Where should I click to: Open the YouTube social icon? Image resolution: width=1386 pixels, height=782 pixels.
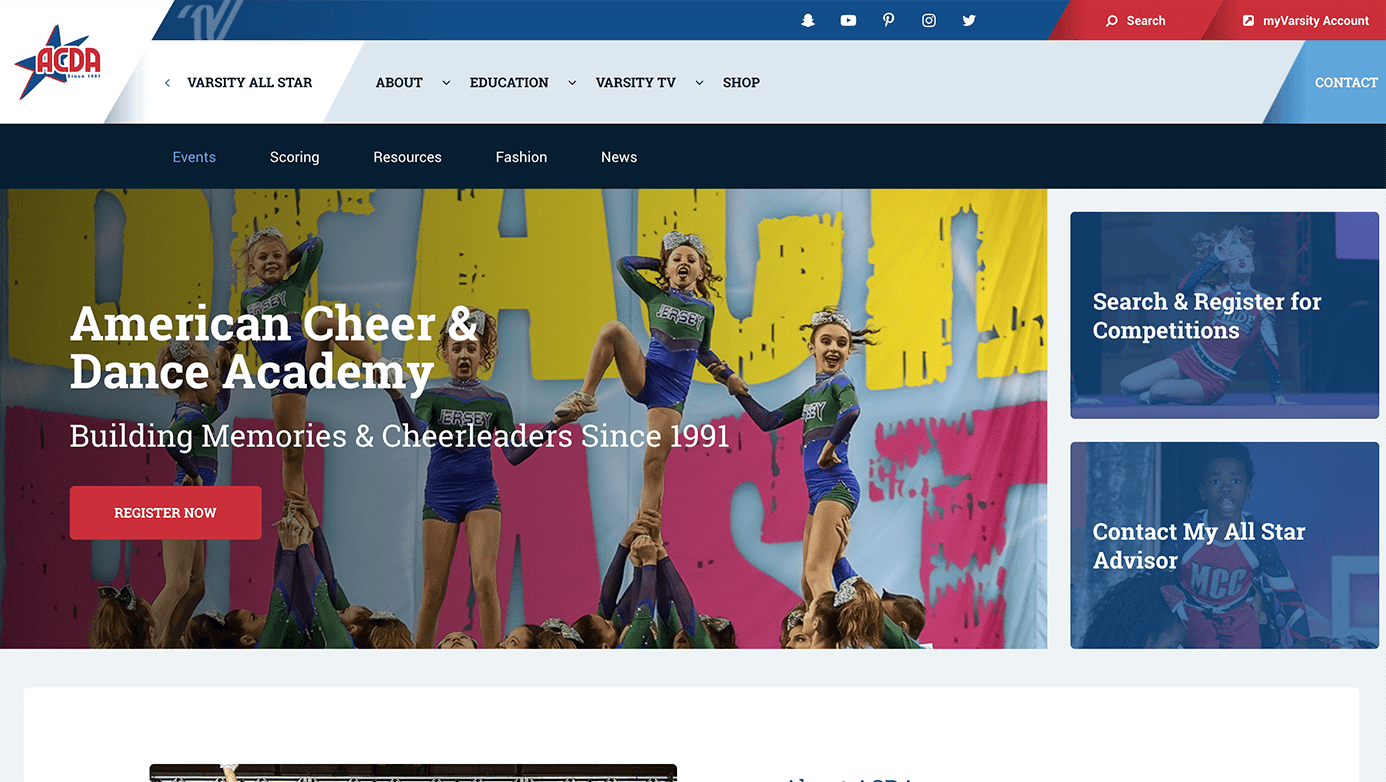[848, 20]
